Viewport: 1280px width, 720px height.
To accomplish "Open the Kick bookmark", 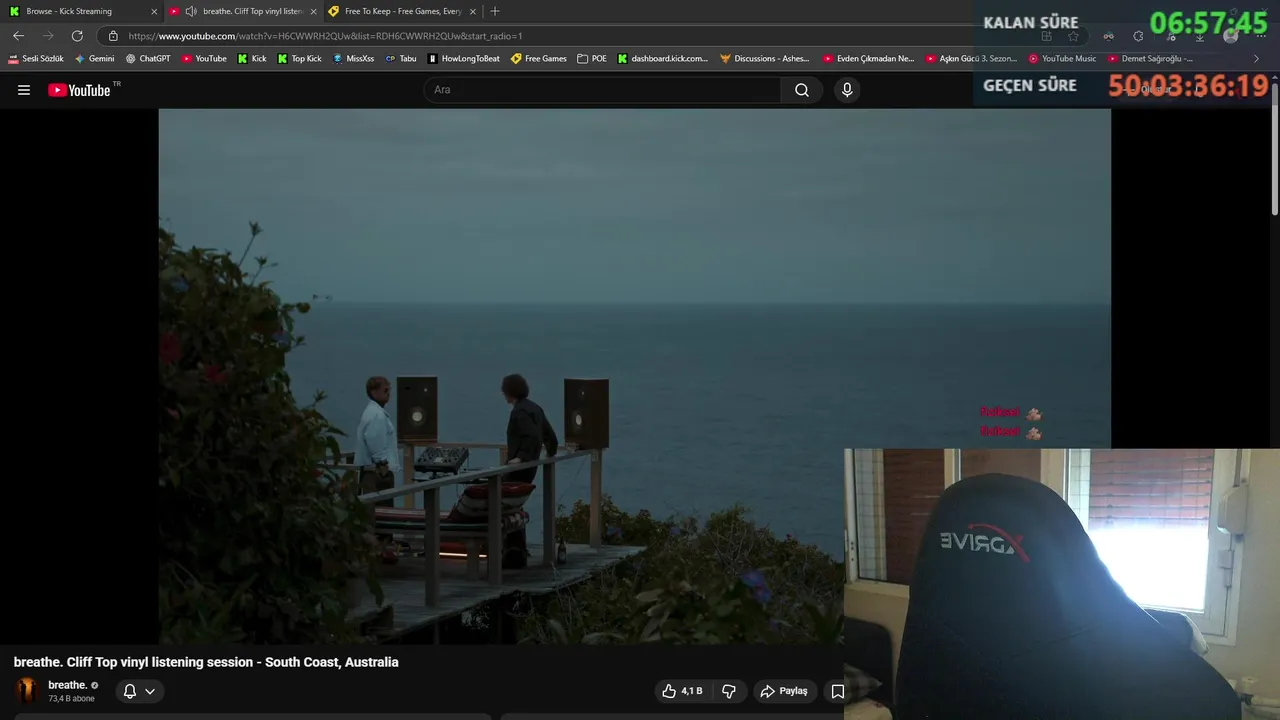I will pyautogui.click(x=252, y=59).
